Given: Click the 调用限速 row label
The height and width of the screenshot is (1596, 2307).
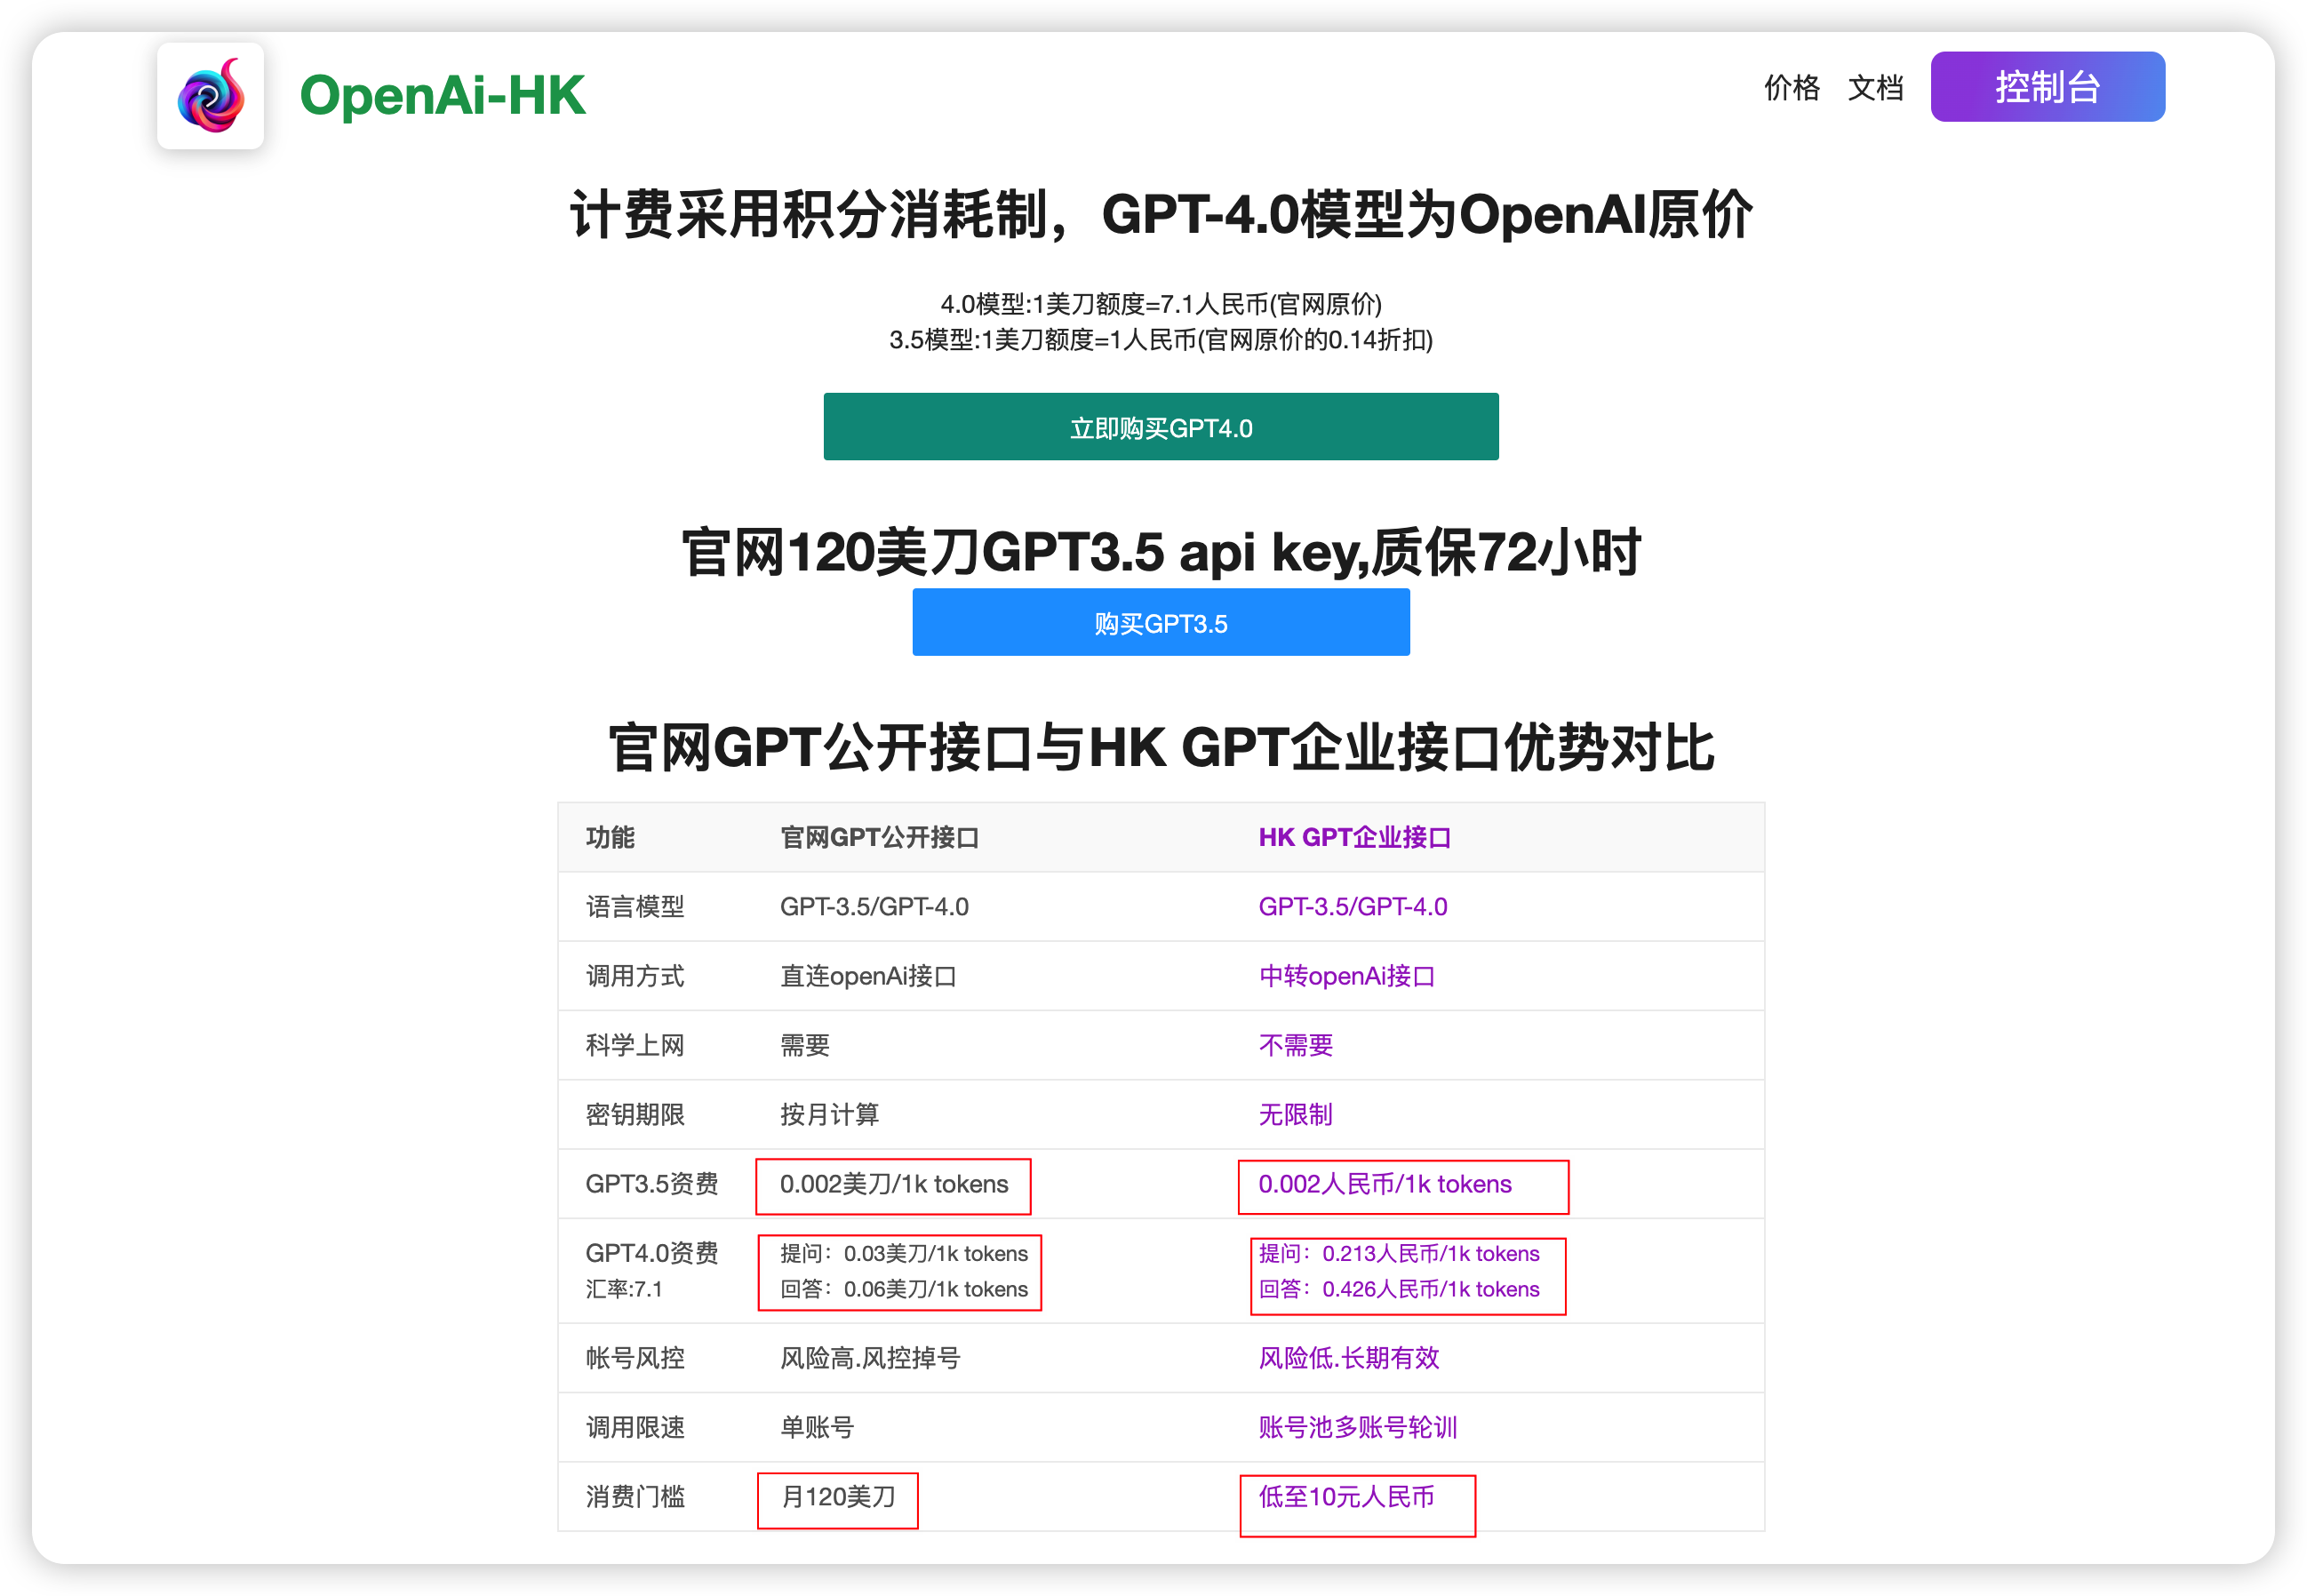Looking at the screenshot, I should 635,1427.
